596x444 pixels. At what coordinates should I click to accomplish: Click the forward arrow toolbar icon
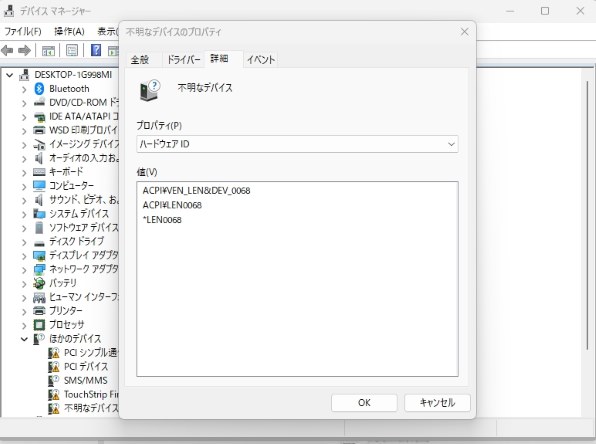coord(24,50)
